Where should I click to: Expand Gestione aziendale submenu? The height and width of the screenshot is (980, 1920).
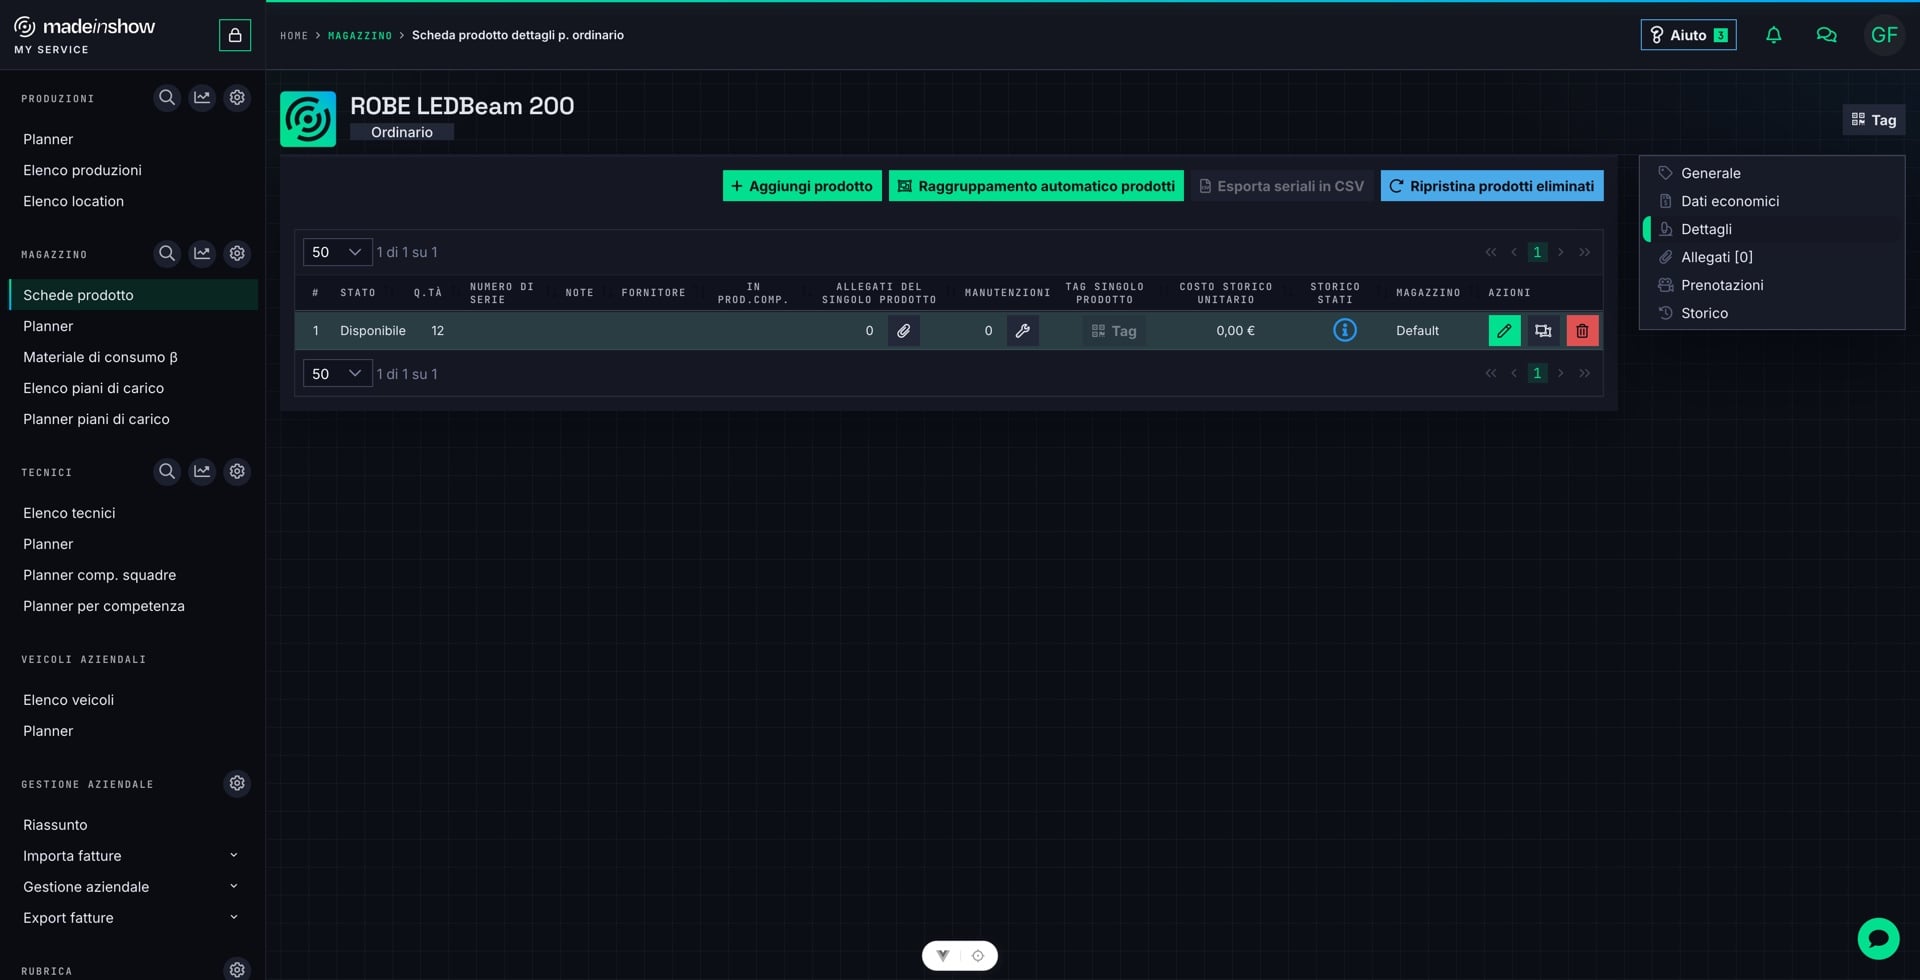point(233,887)
